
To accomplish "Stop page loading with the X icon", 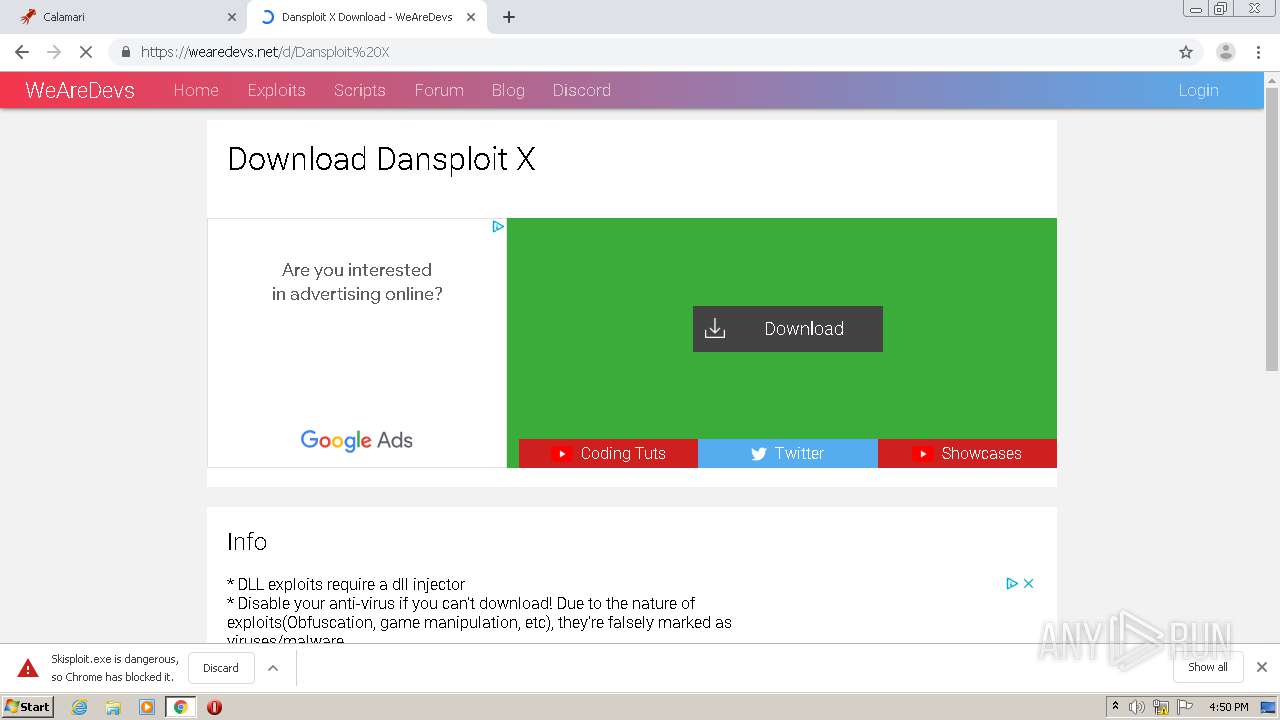I will coord(86,52).
